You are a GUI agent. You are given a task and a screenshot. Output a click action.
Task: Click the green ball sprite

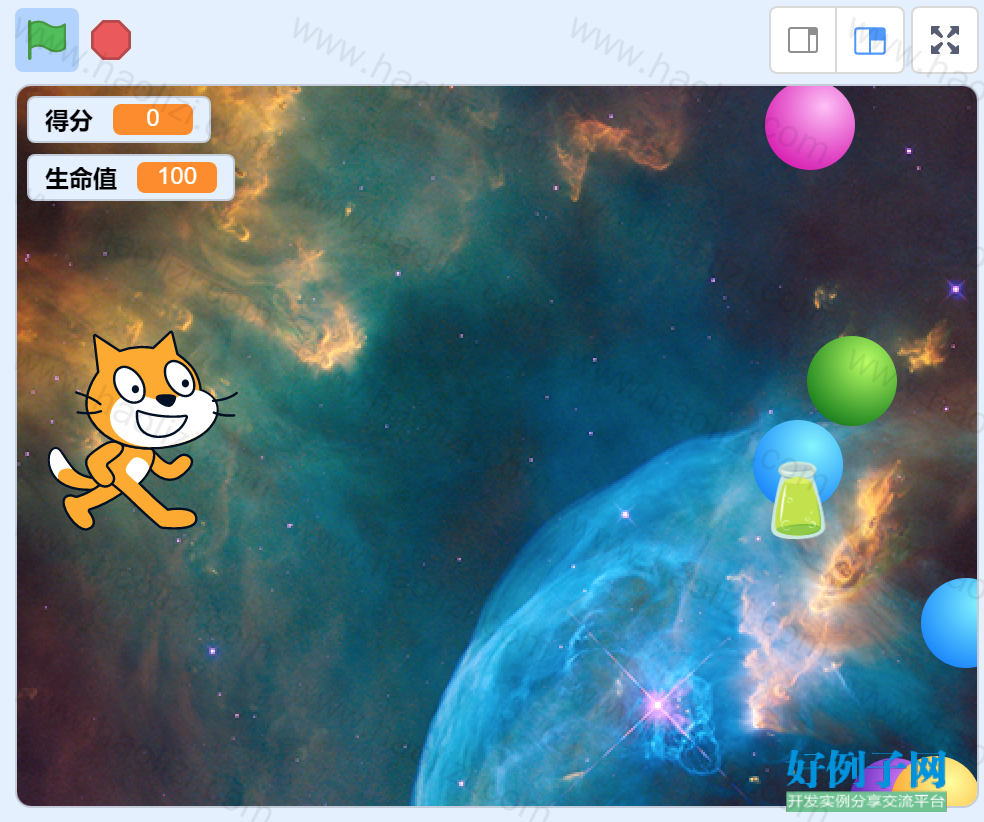(852, 381)
